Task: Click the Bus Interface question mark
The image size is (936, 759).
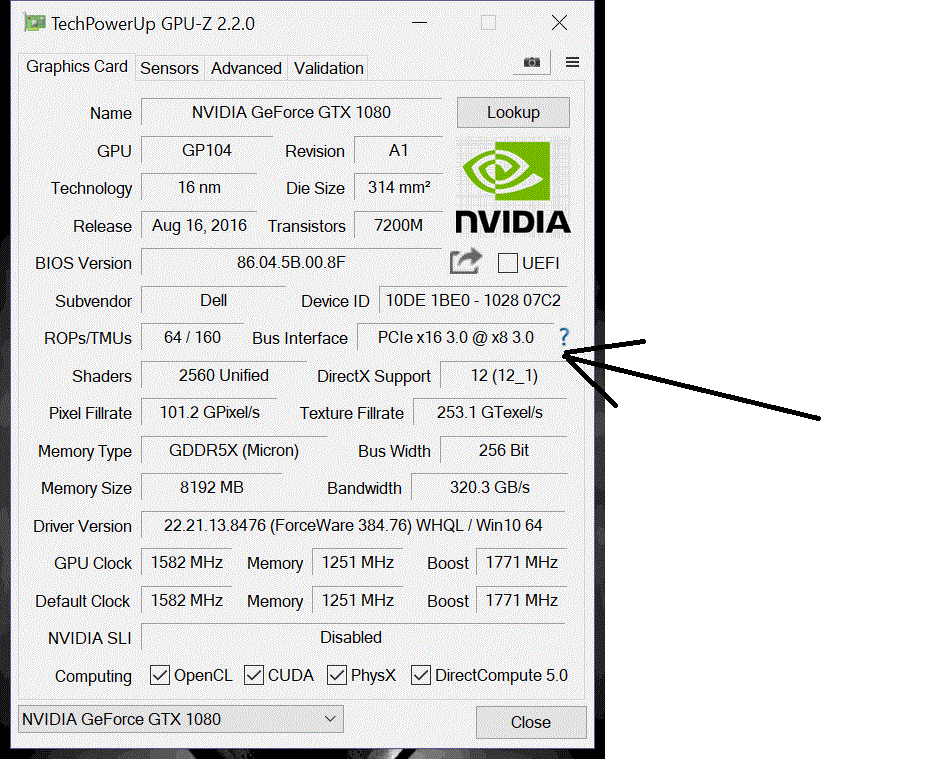Action: [564, 337]
